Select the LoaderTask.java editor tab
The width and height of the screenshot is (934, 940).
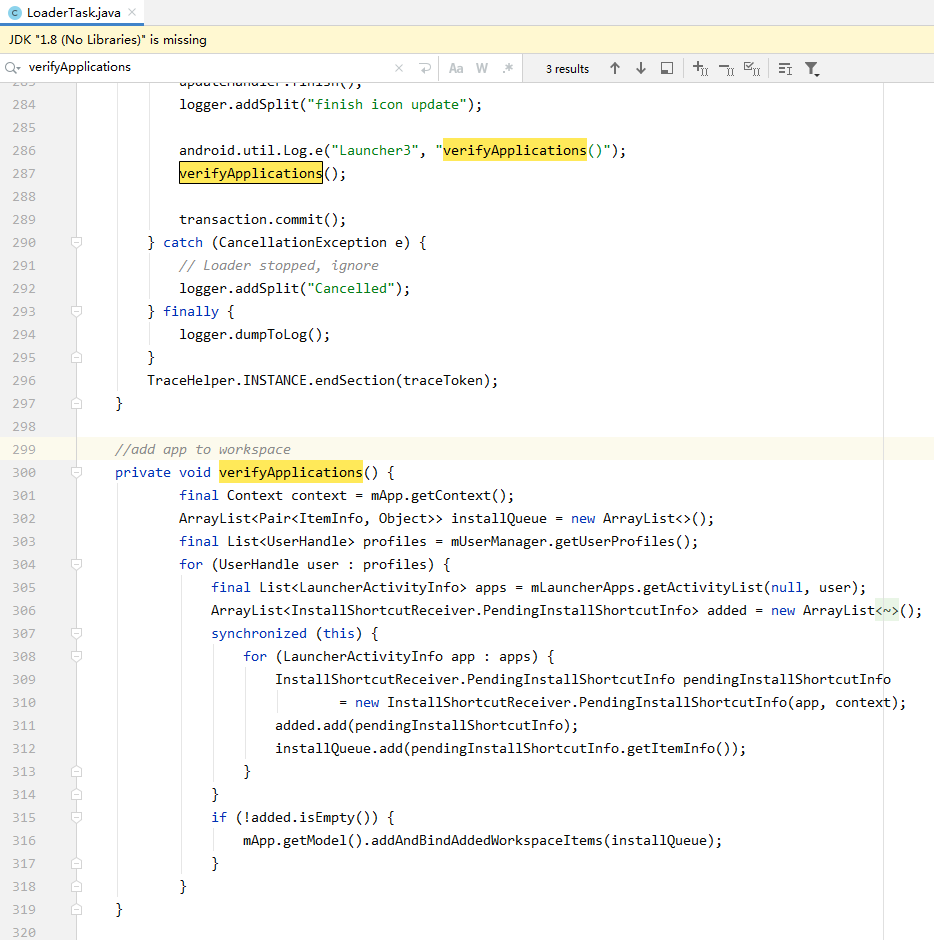tap(72, 13)
